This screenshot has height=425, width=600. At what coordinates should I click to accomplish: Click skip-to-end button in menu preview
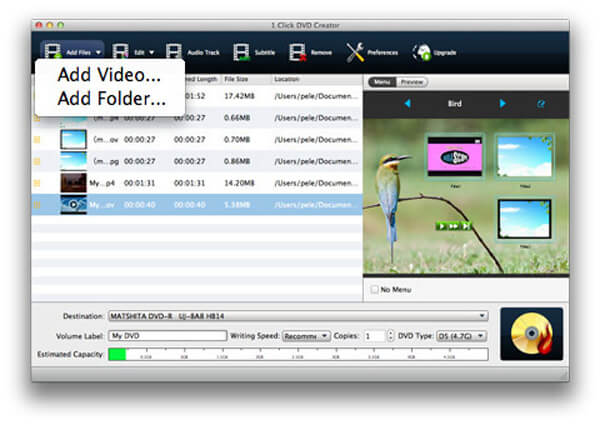466,226
